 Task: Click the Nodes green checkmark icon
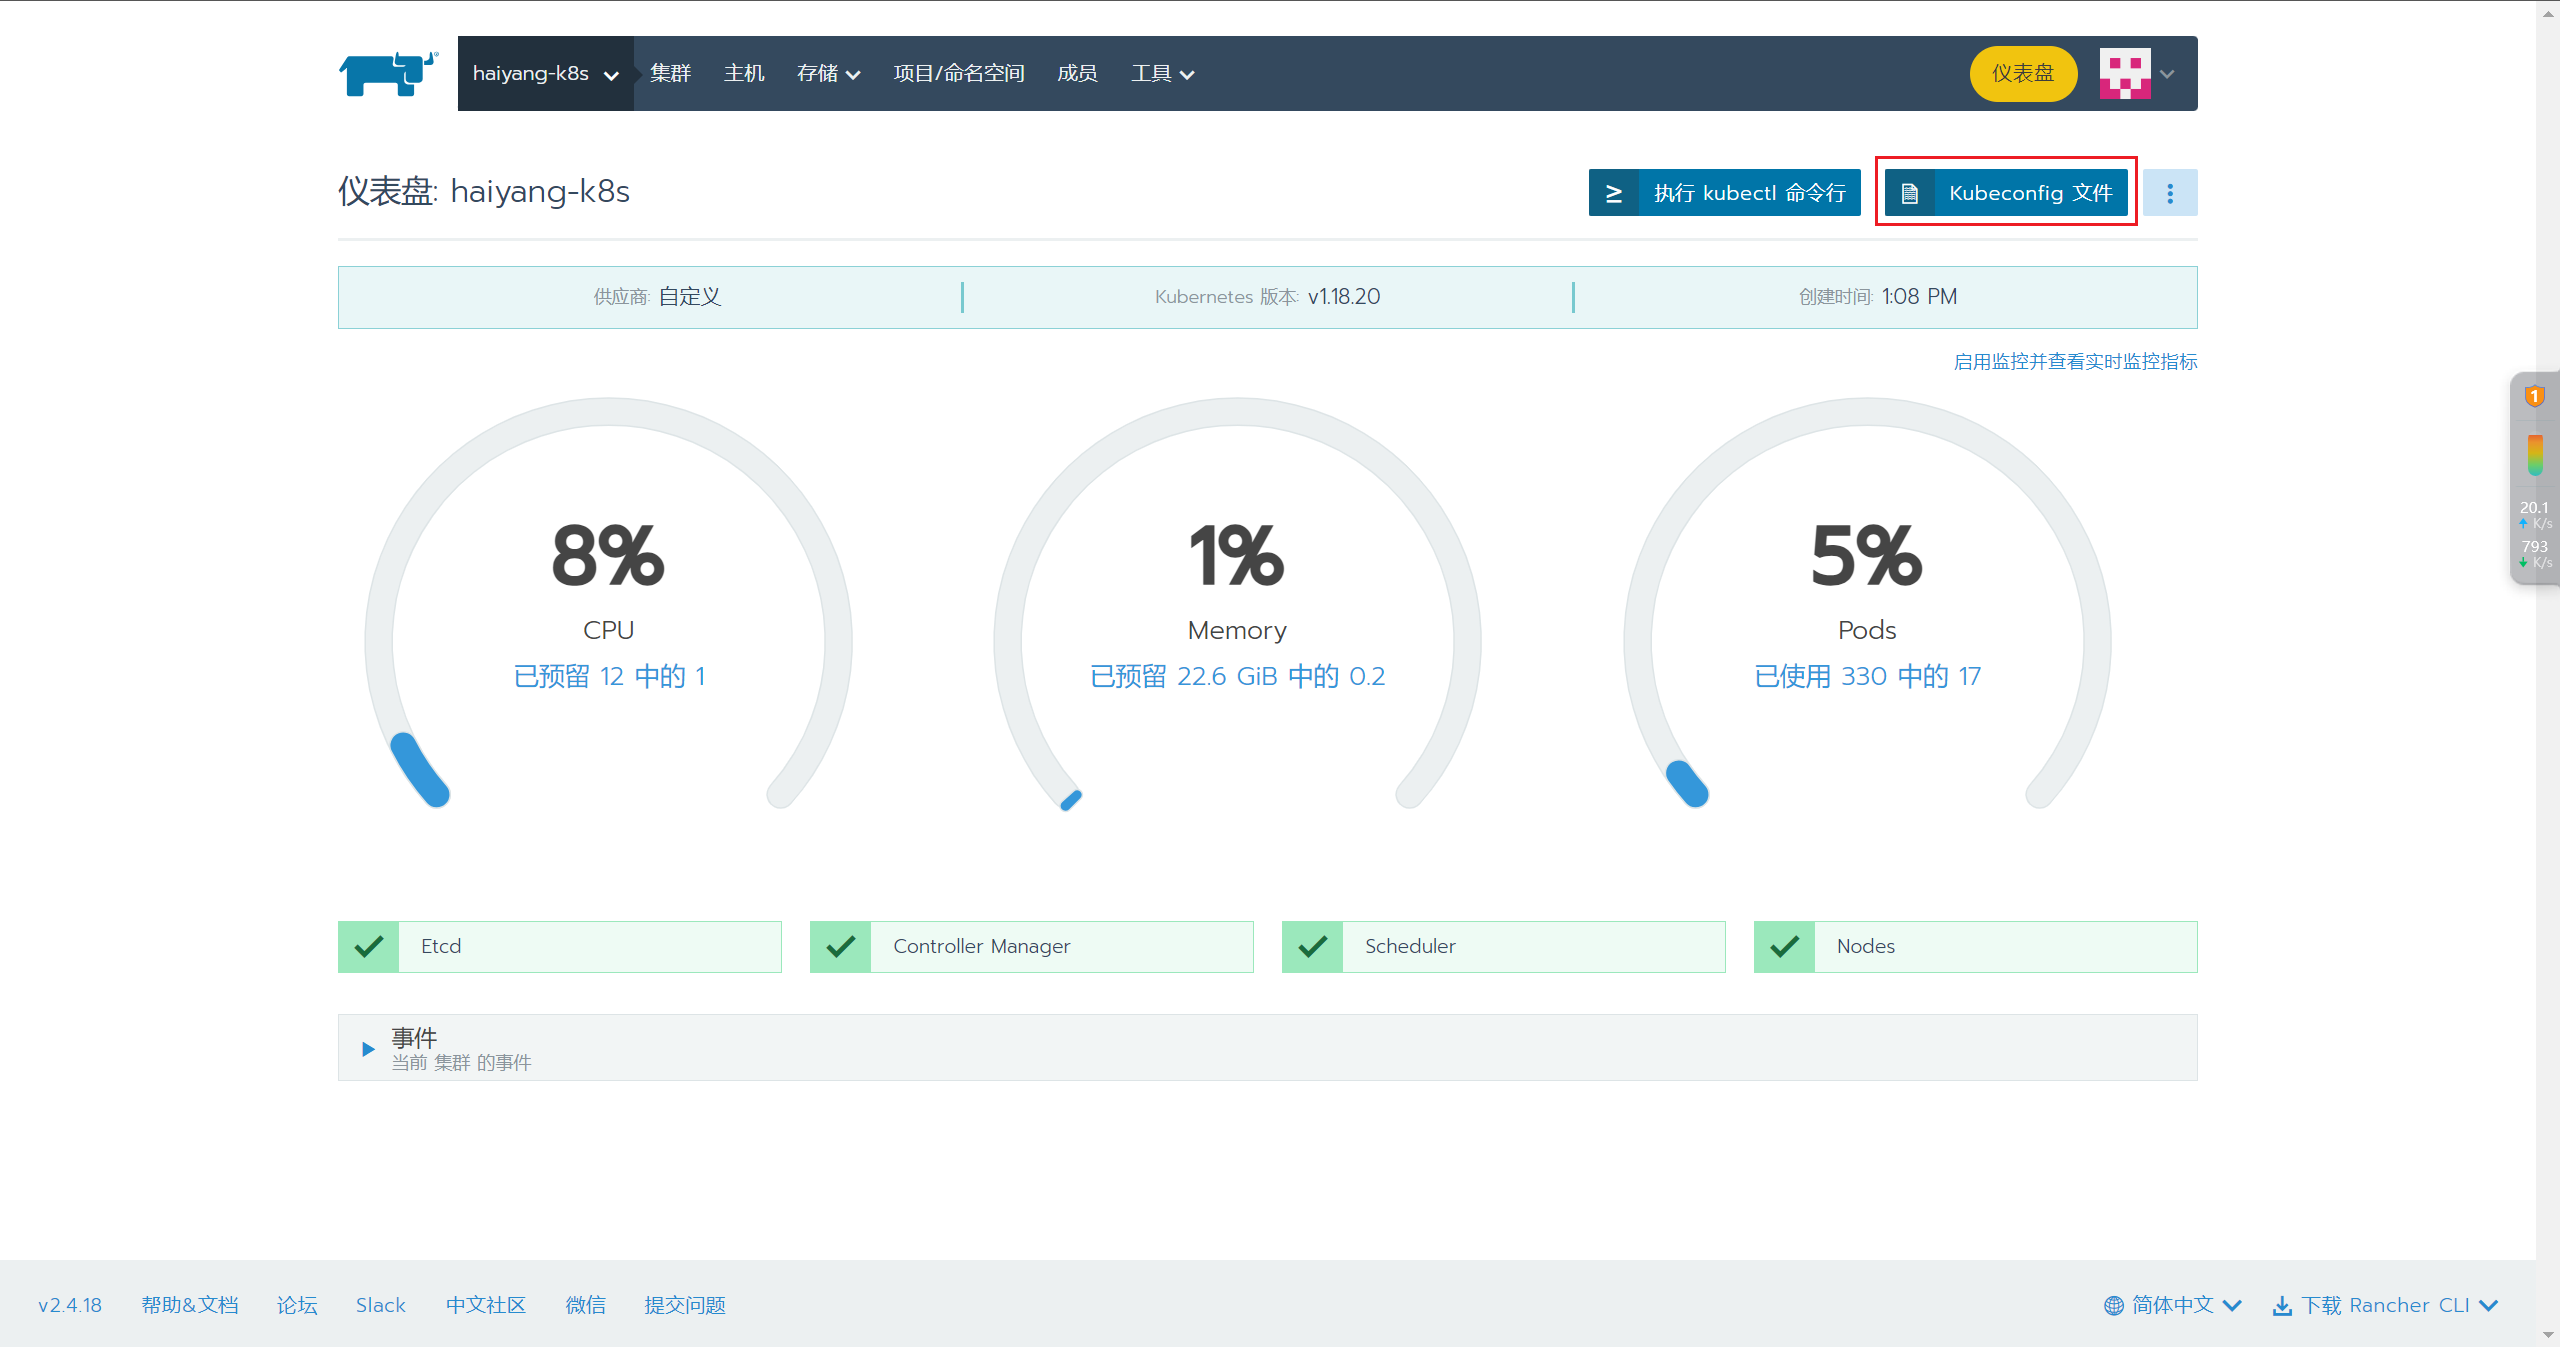coord(1785,946)
